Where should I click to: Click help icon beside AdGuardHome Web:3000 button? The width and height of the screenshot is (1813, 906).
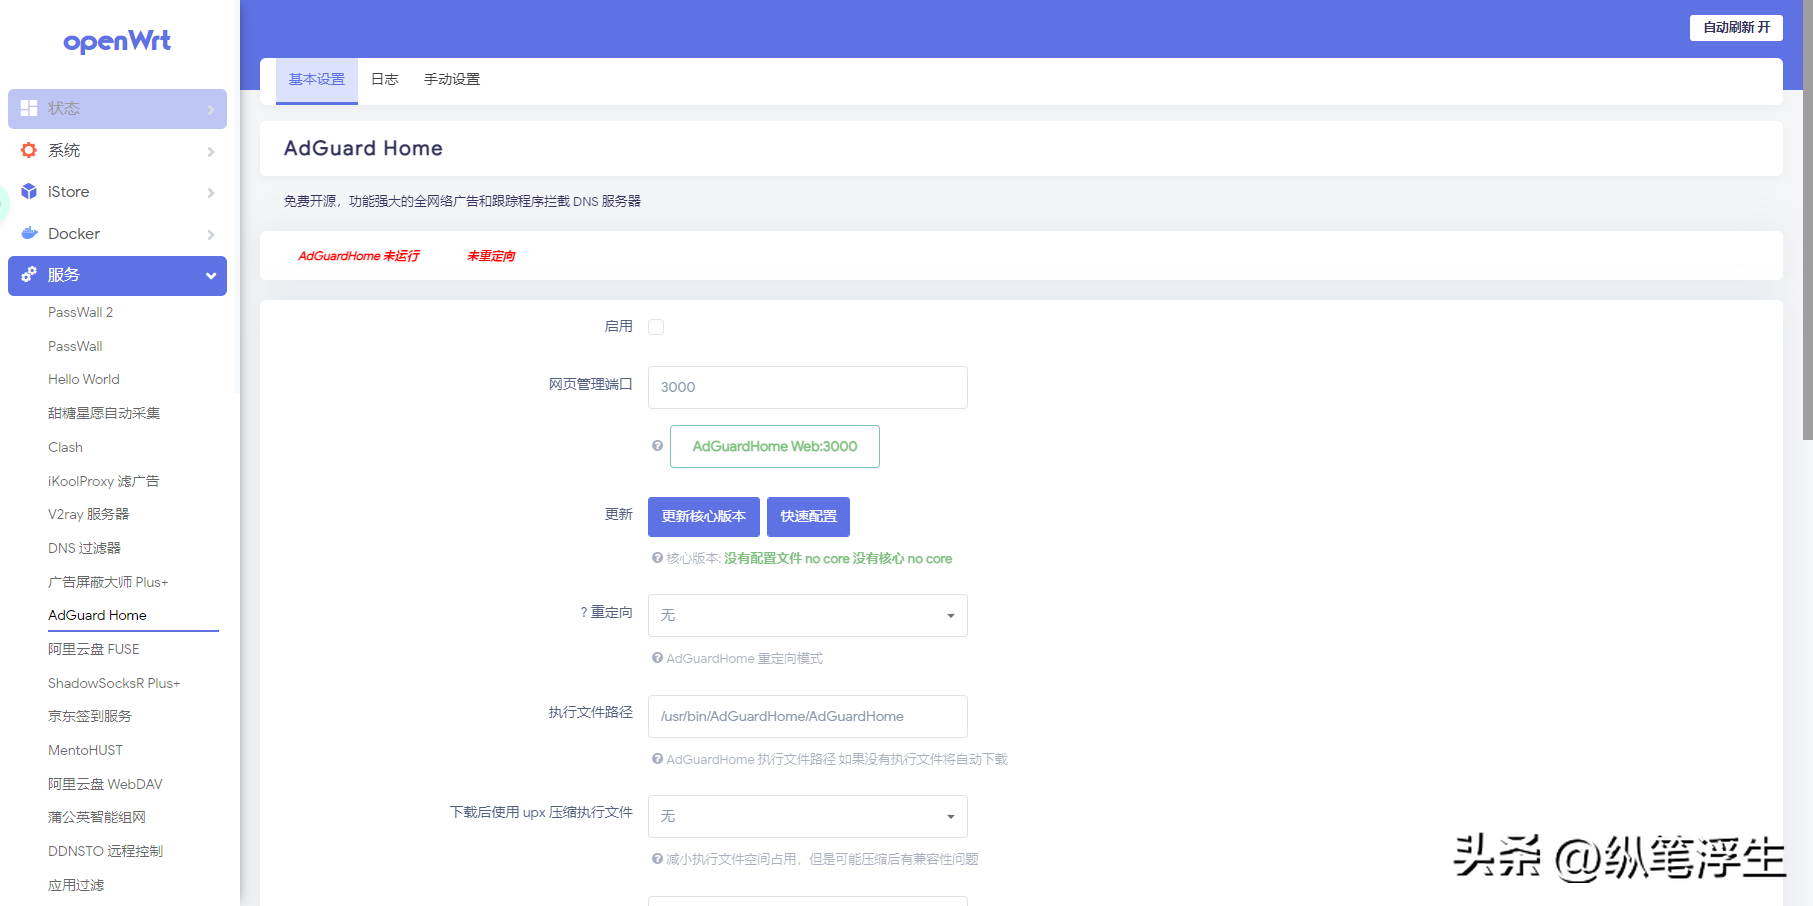pyautogui.click(x=657, y=446)
